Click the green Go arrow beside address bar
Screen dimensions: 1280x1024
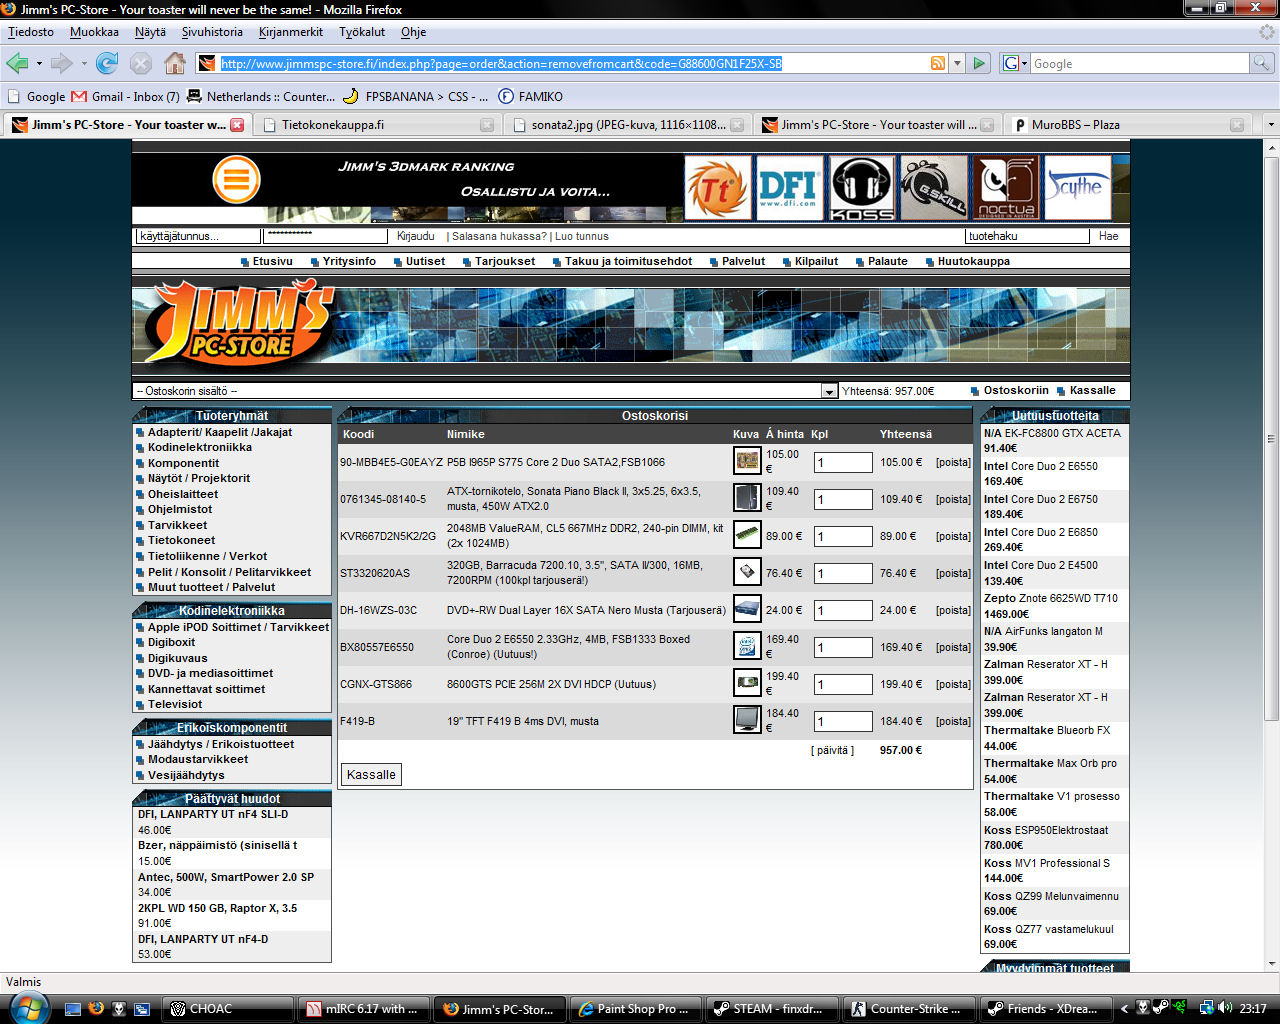click(979, 63)
